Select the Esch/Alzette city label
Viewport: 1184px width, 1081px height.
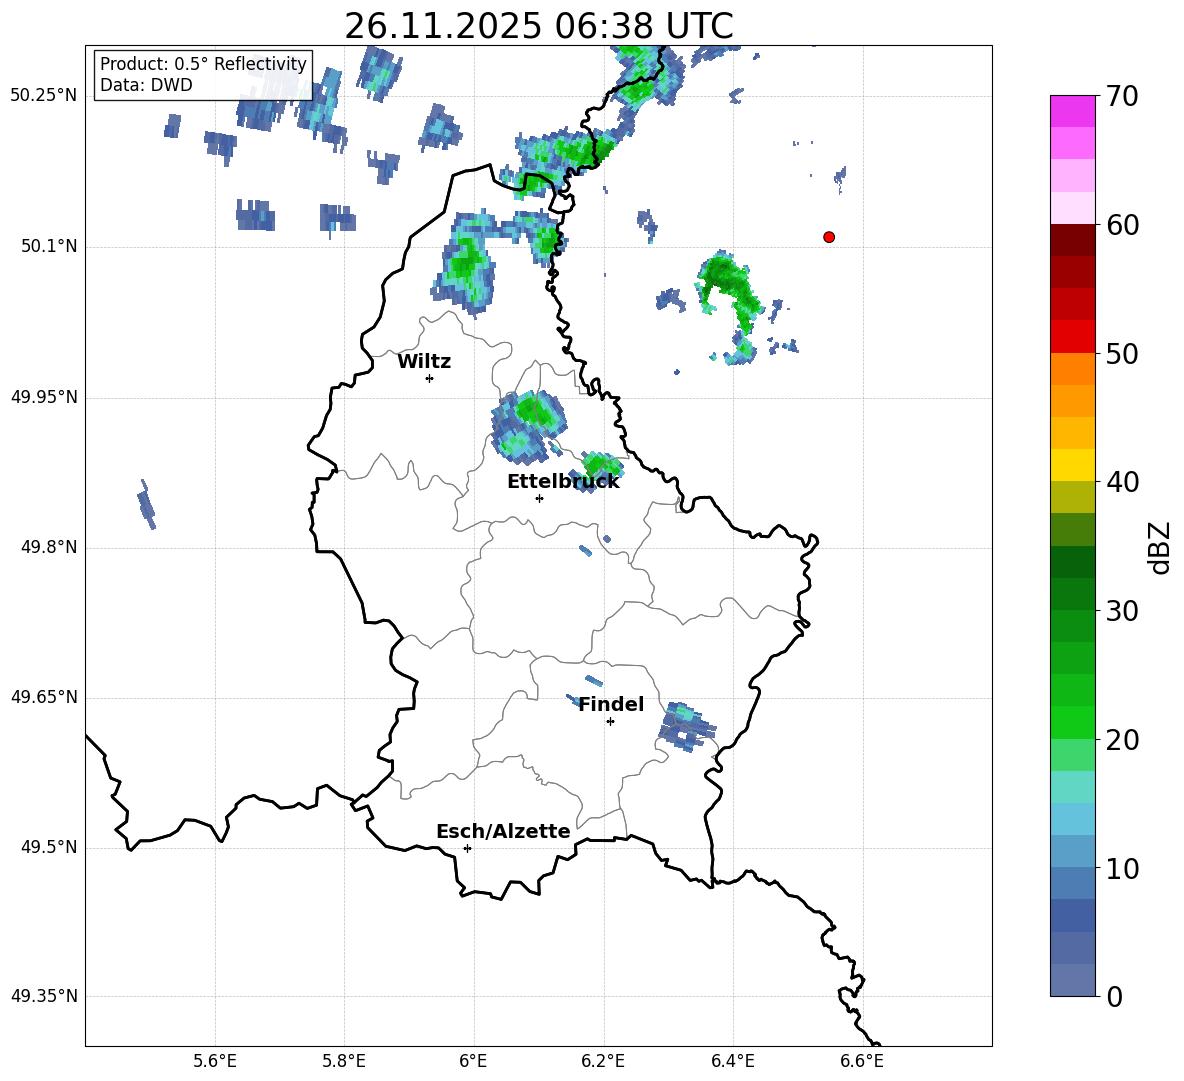pyautogui.click(x=503, y=831)
